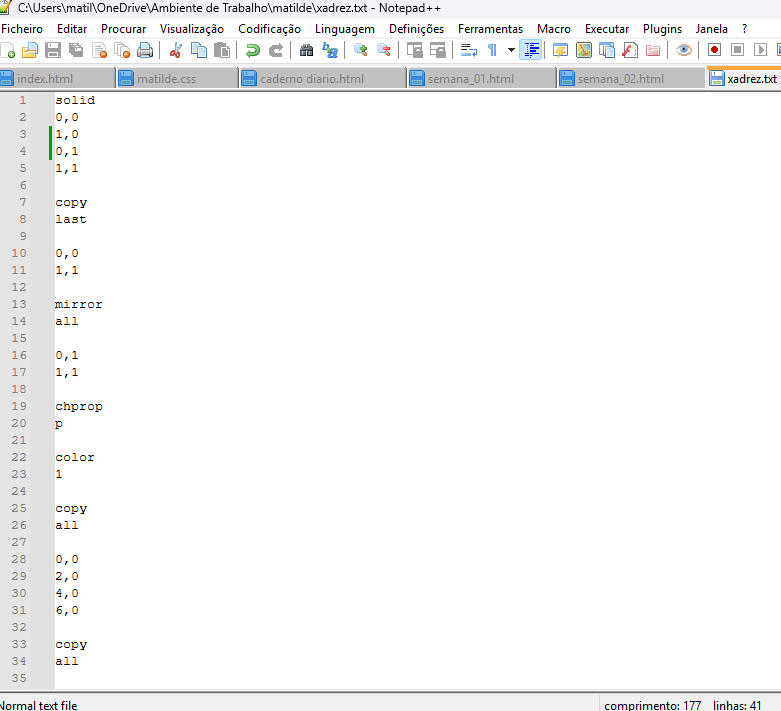The height and width of the screenshot is (711, 781).
Task: Switch to the semana_01.html tab
Action: 470,78
